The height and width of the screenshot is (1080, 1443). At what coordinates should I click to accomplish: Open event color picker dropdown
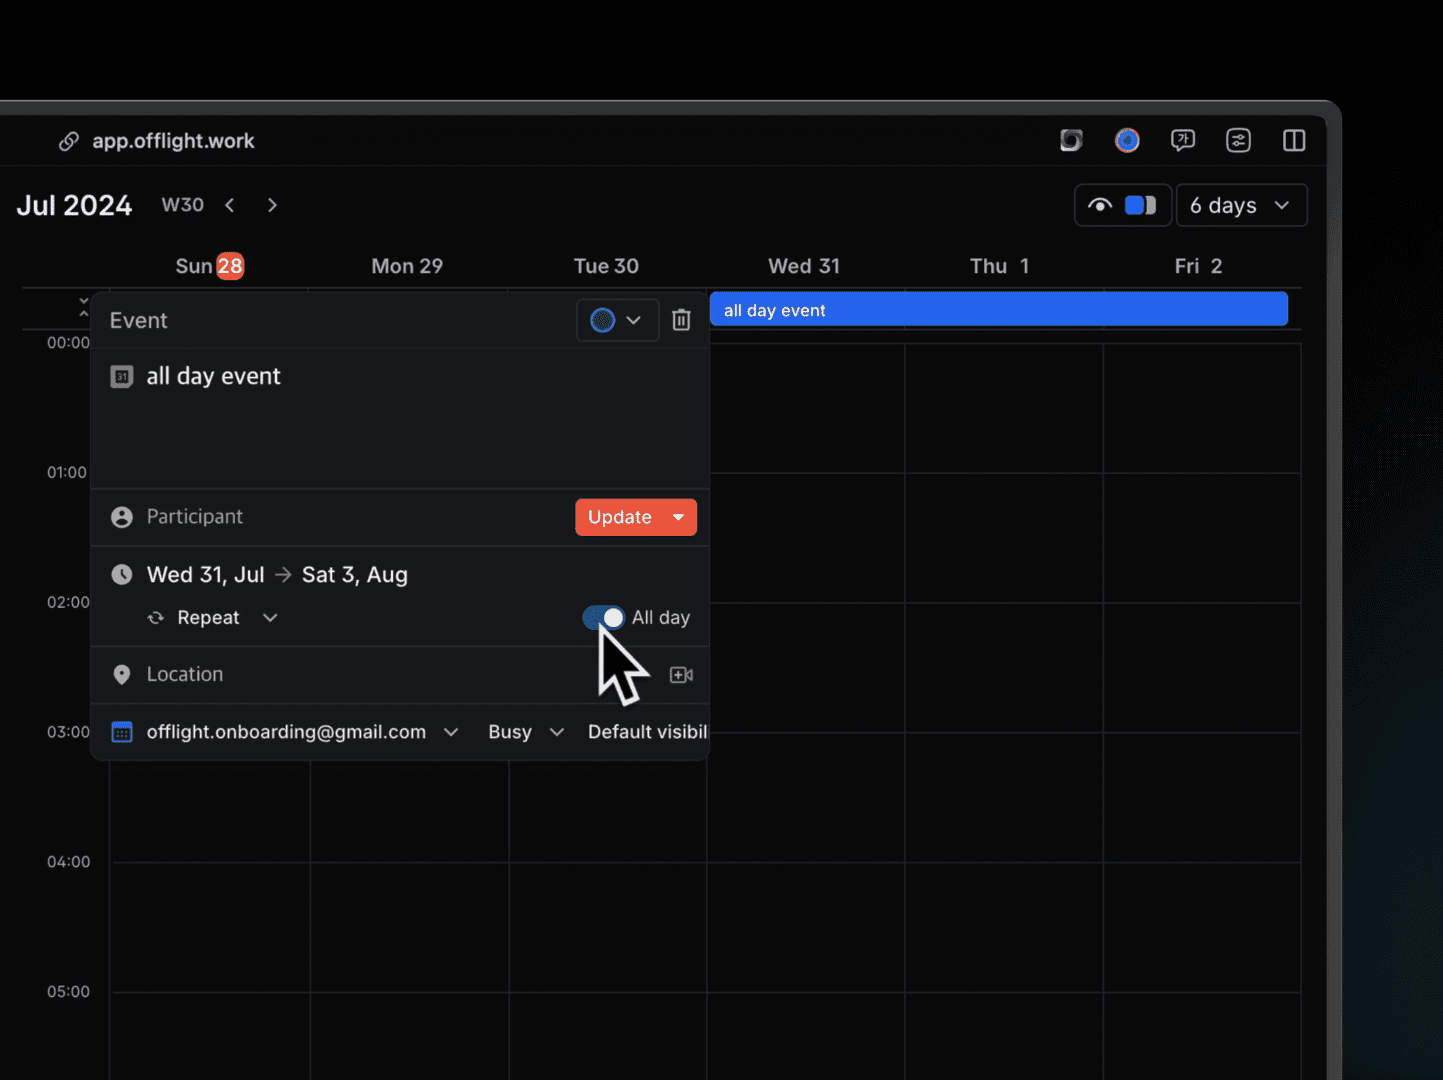617,320
